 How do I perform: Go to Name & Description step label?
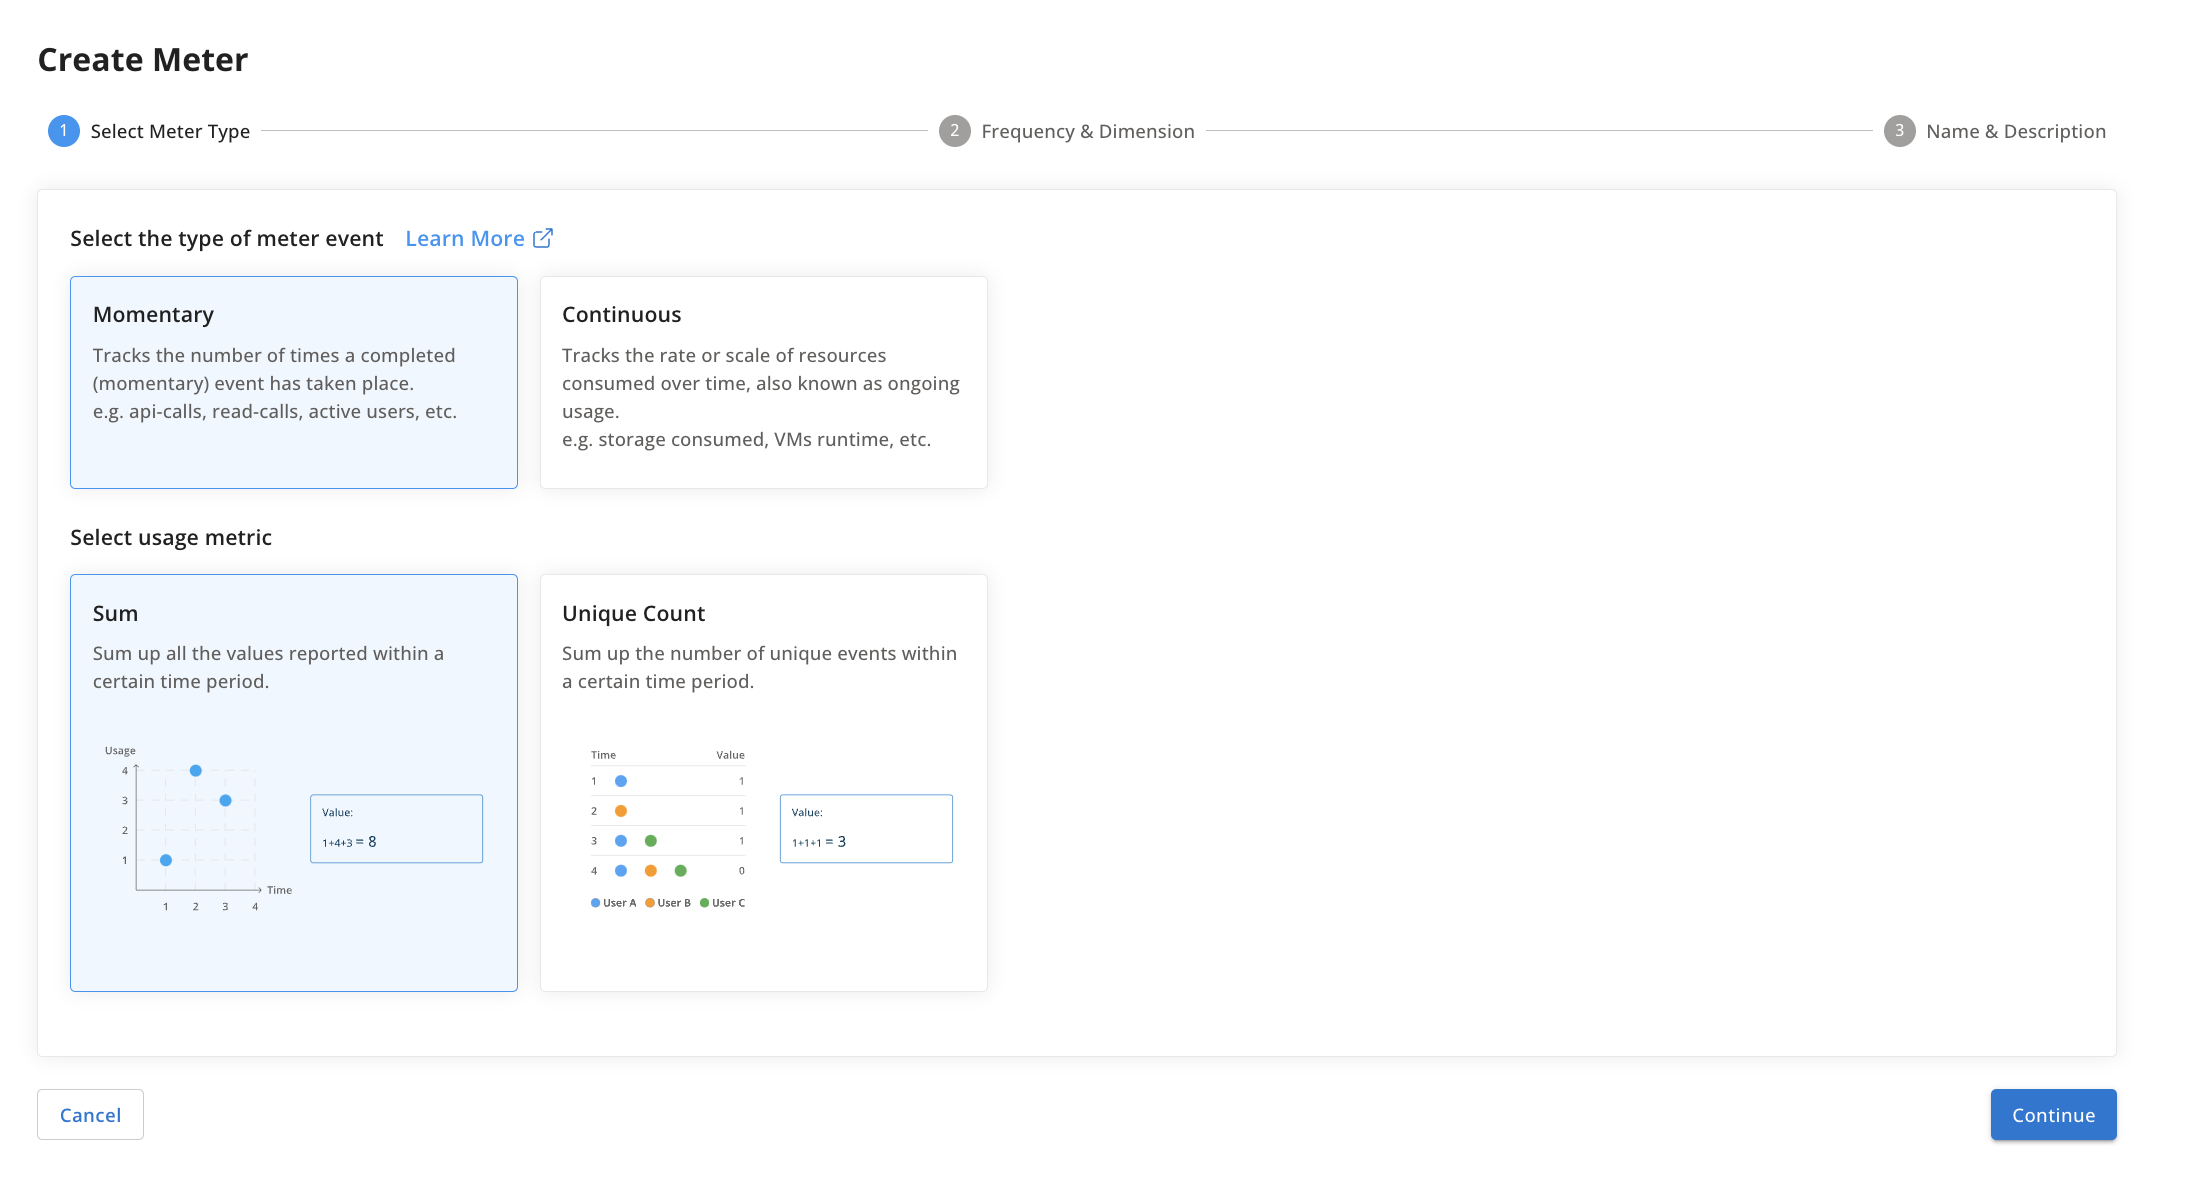tap(2015, 131)
